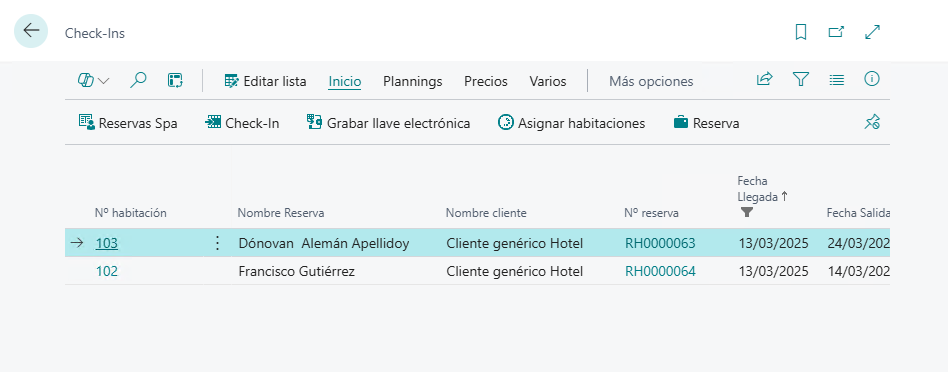Image resolution: width=948 pixels, height=372 pixels.
Task: Open row options for room 103
Action: [218, 243]
